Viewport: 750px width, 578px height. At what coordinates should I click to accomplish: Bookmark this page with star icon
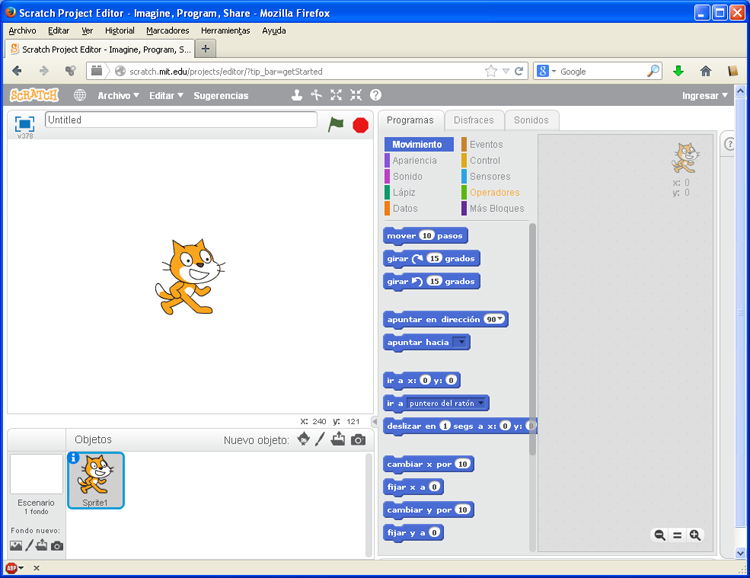[x=491, y=71]
